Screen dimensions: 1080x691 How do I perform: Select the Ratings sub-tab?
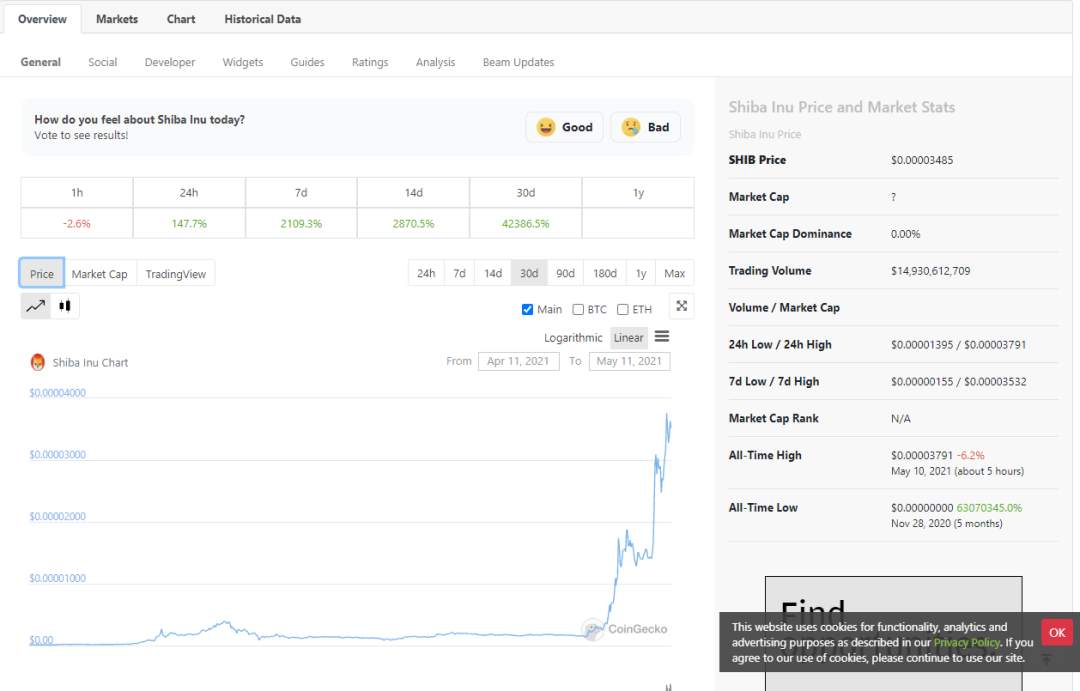click(x=370, y=62)
